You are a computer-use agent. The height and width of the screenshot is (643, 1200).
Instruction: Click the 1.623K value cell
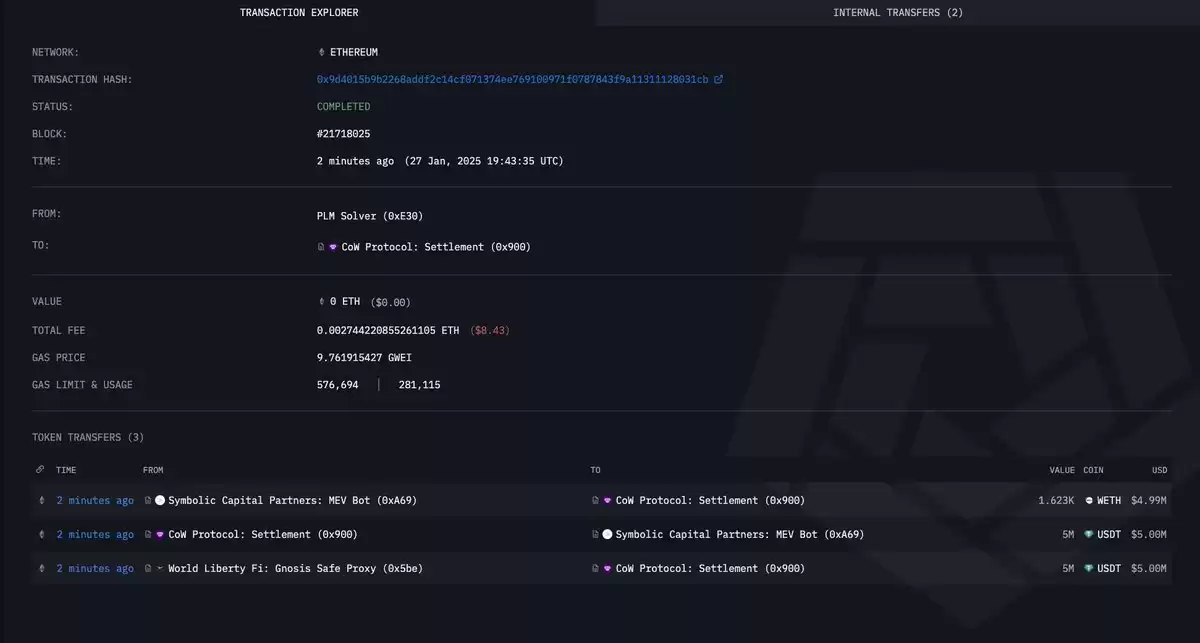click(1056, 501)
